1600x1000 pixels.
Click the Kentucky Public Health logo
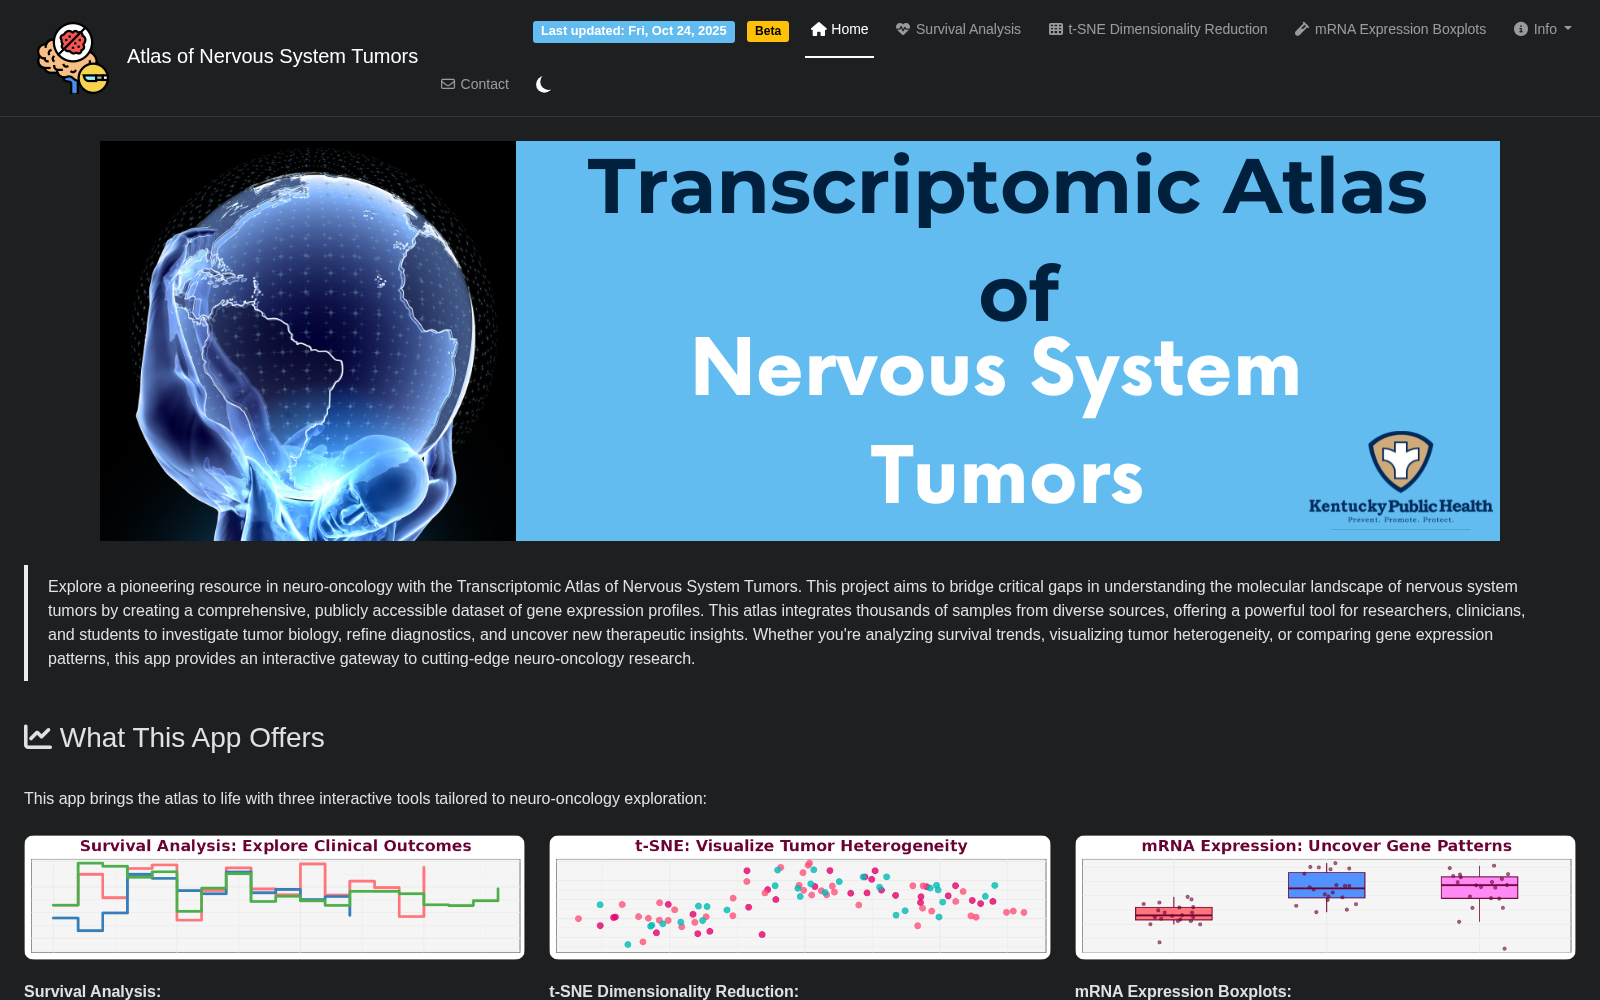1400,478
